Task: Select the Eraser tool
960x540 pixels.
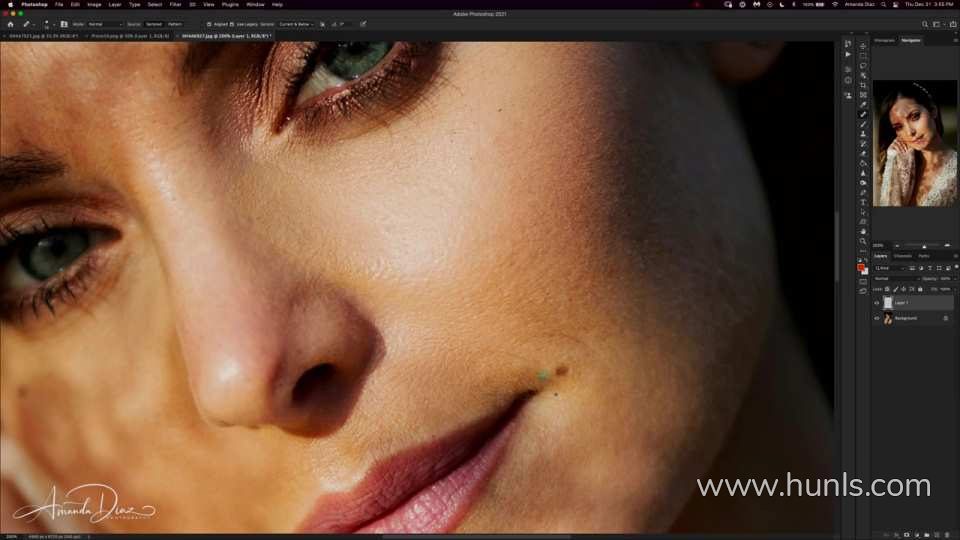Action: (863, 154)
